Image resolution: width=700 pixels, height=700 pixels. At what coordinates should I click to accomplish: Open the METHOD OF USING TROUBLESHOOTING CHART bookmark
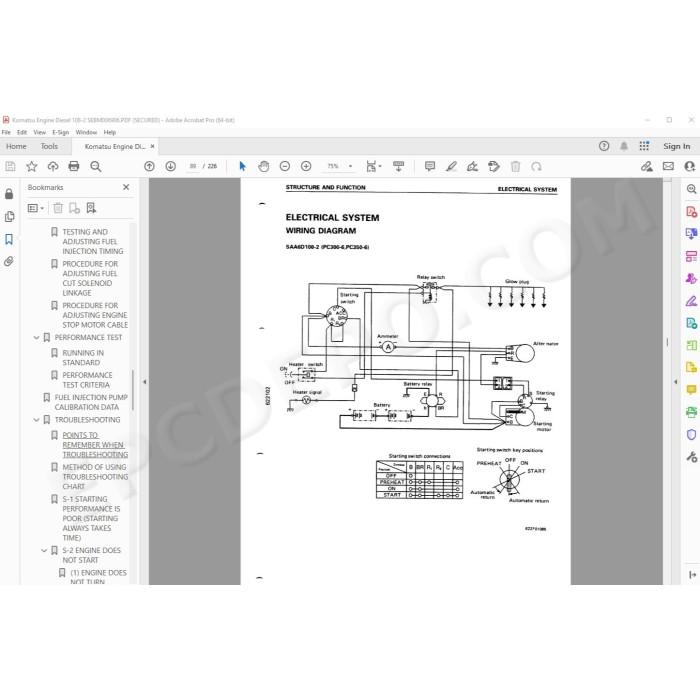95,477
